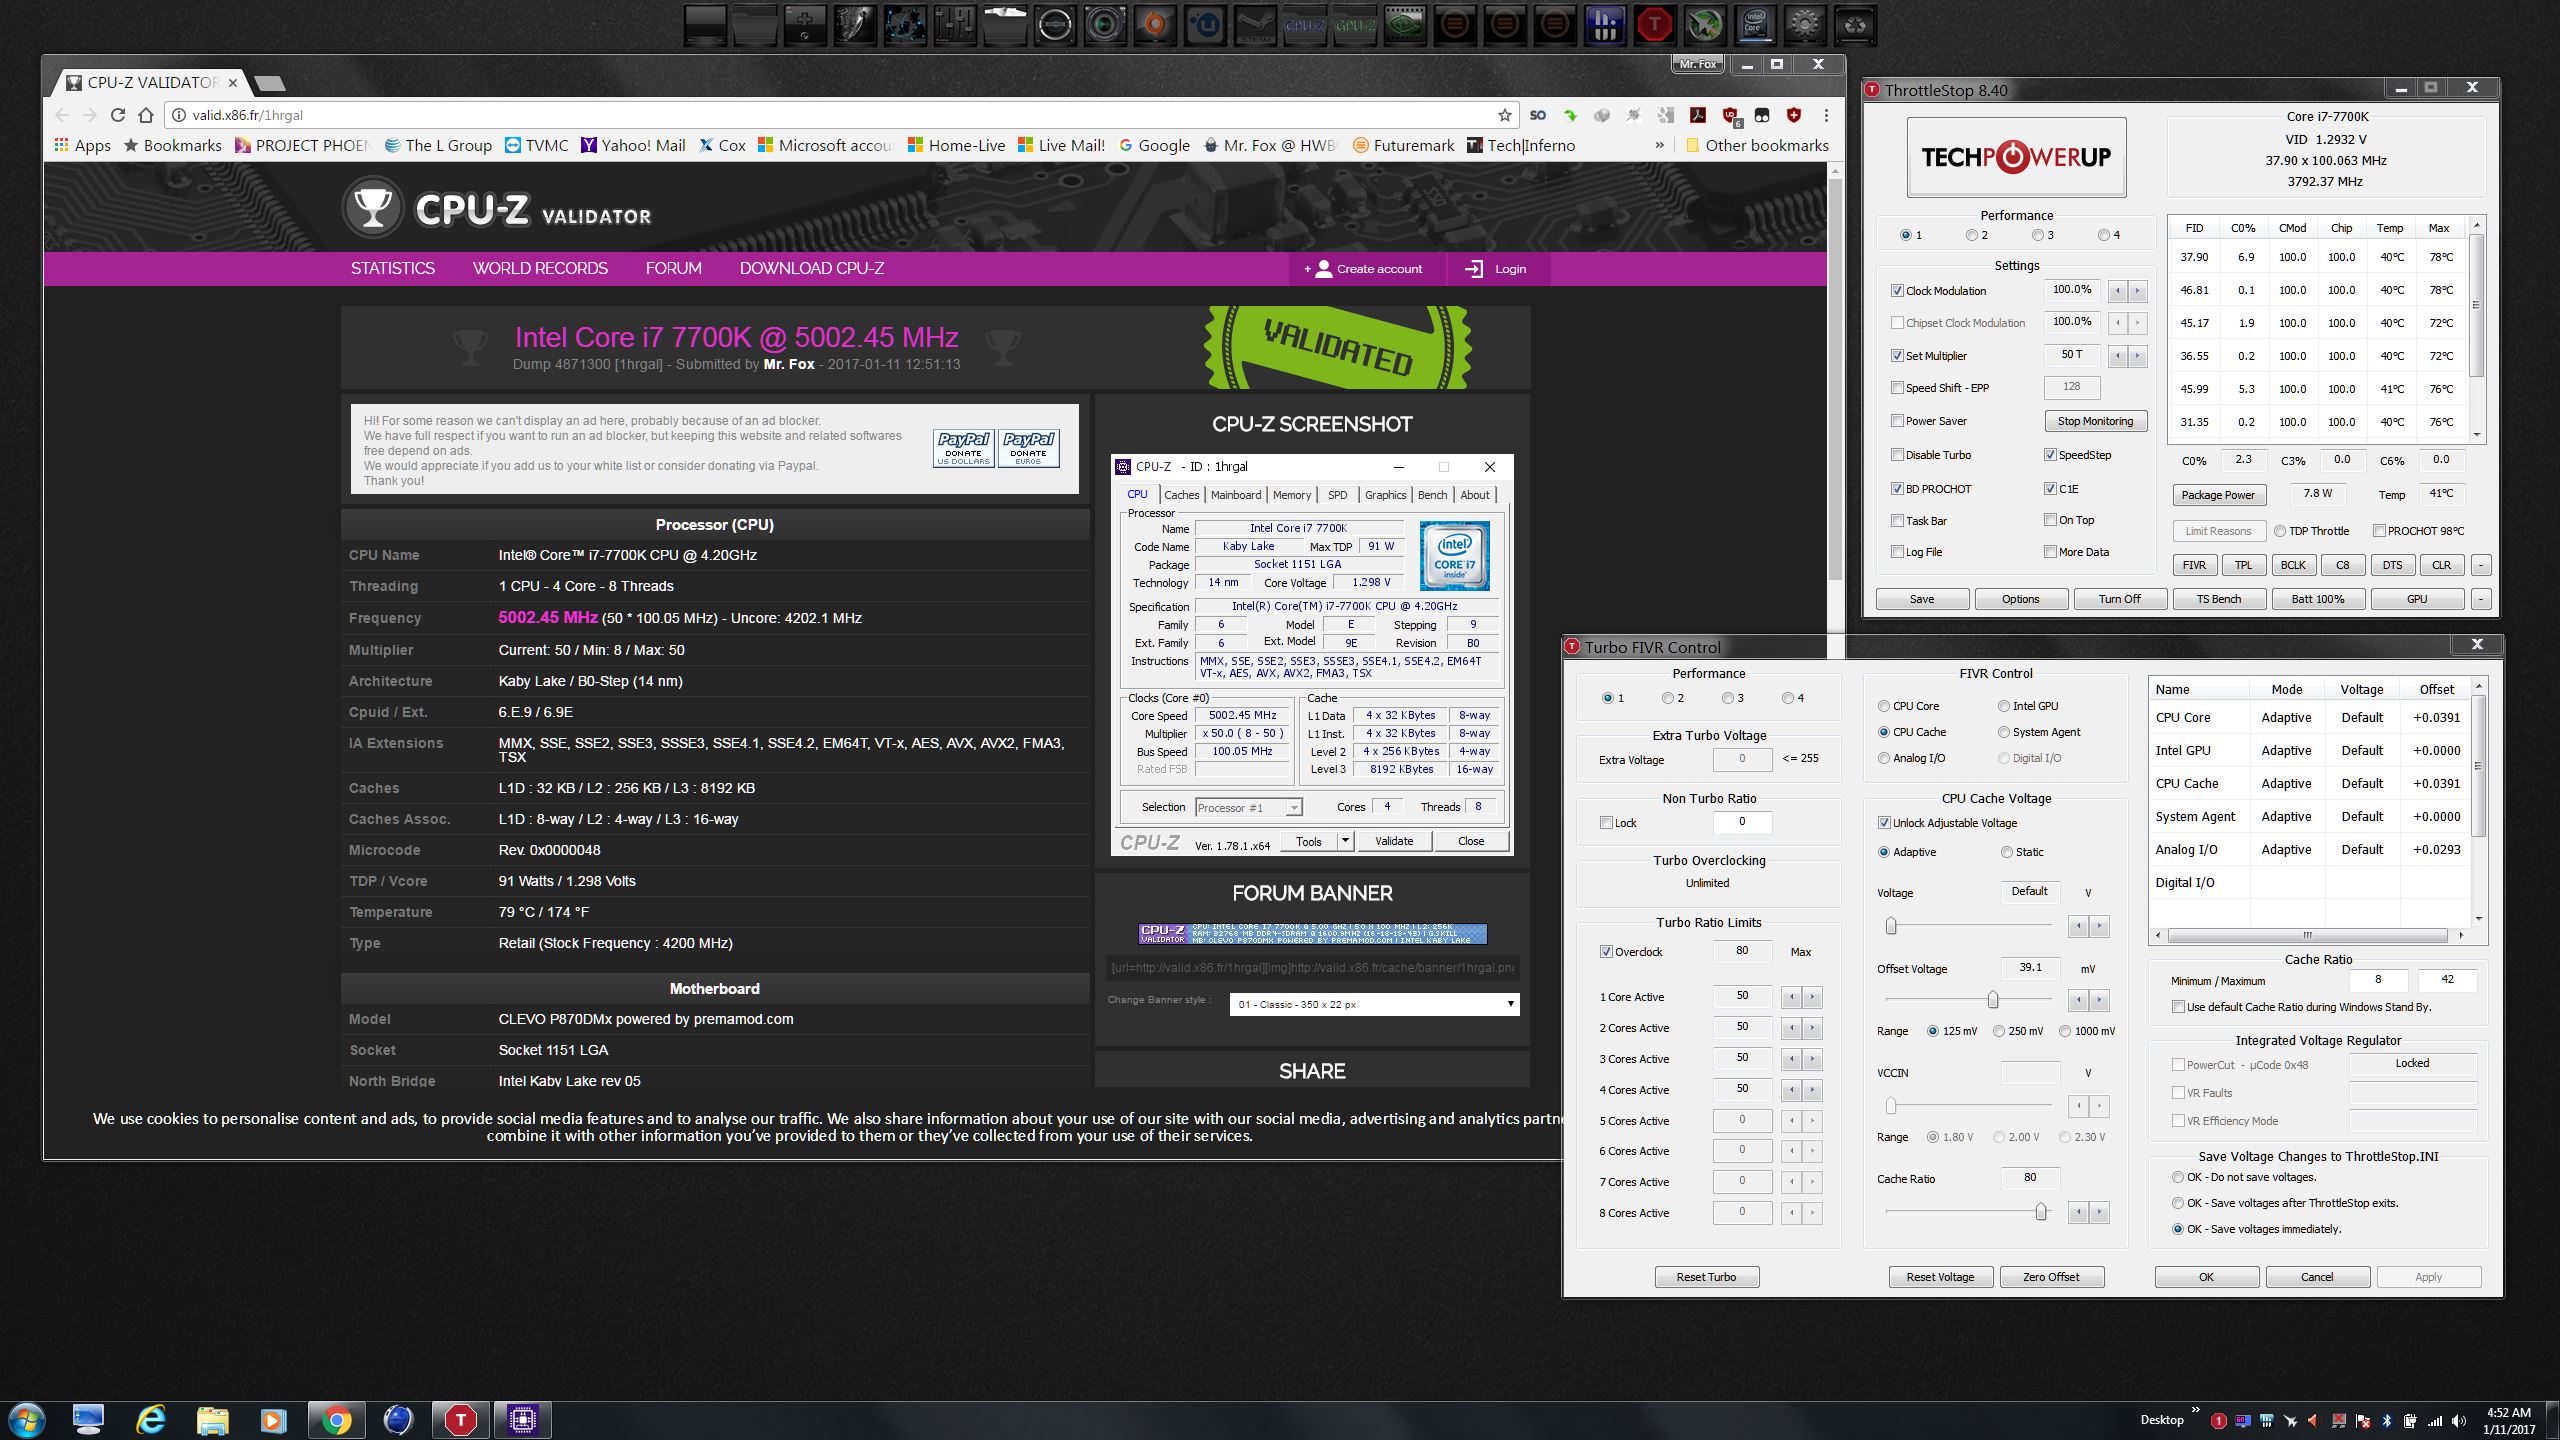
Task: Click the SO extension icon
Action: pyautogui.click(x=1538, y=115)
